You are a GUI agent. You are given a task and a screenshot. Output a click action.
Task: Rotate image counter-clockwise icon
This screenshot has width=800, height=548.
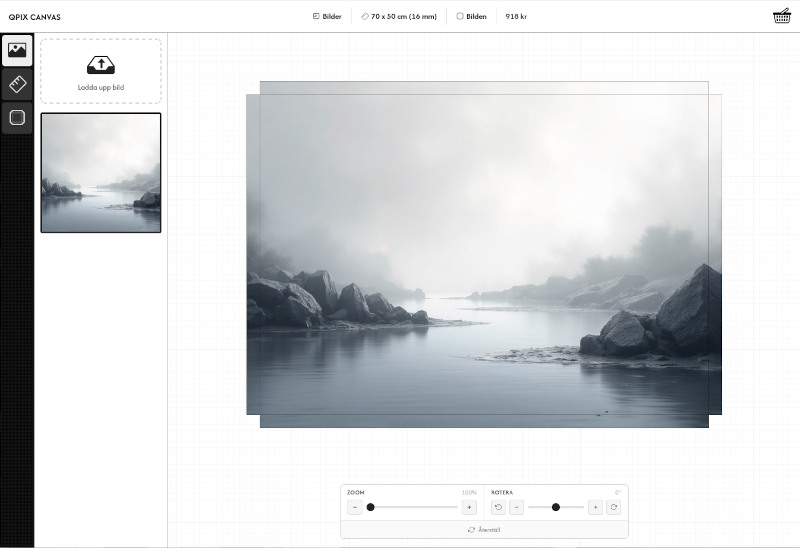tap(498, 507)
